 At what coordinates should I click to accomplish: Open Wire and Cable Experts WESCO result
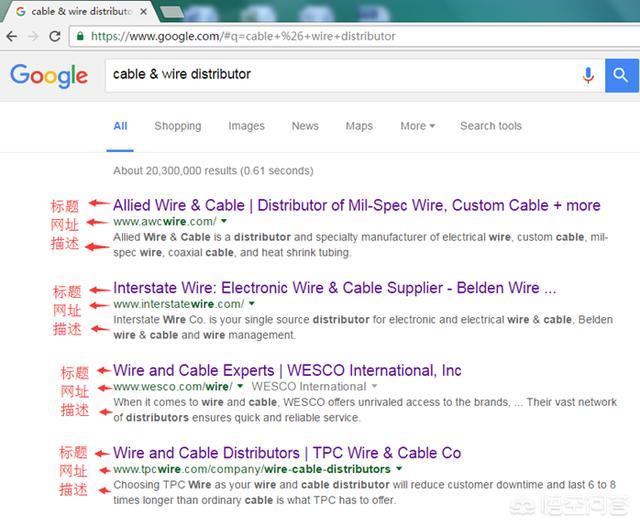[x=287, y=371]
